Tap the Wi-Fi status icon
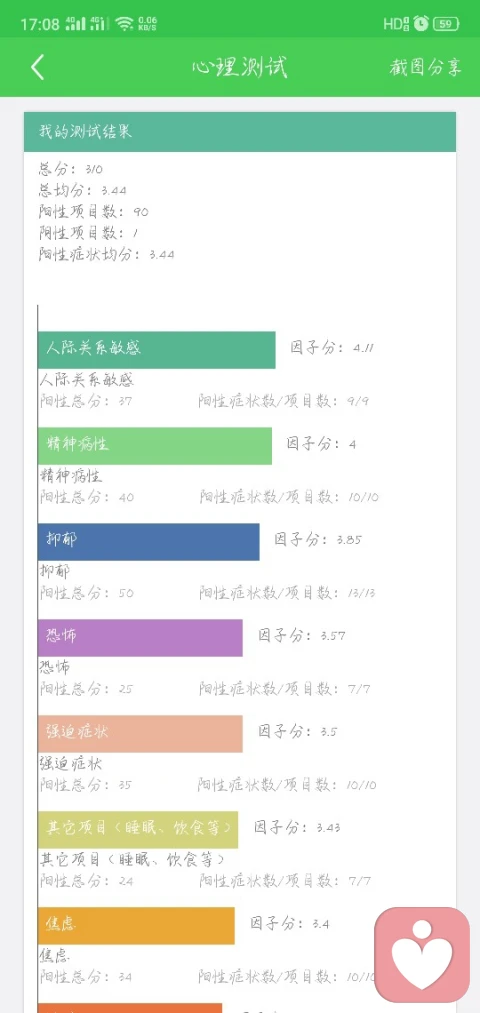Viewport: 480px width, 1013px height. (124, 24)
